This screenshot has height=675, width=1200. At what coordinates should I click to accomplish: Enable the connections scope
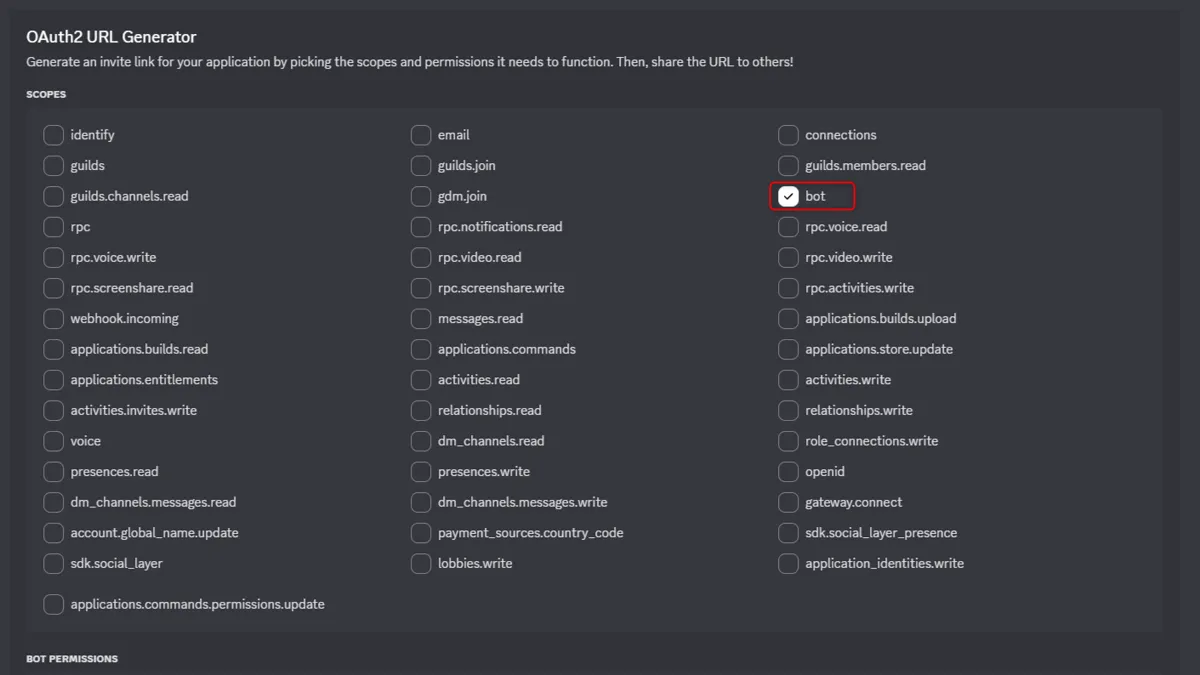(788, 134)
